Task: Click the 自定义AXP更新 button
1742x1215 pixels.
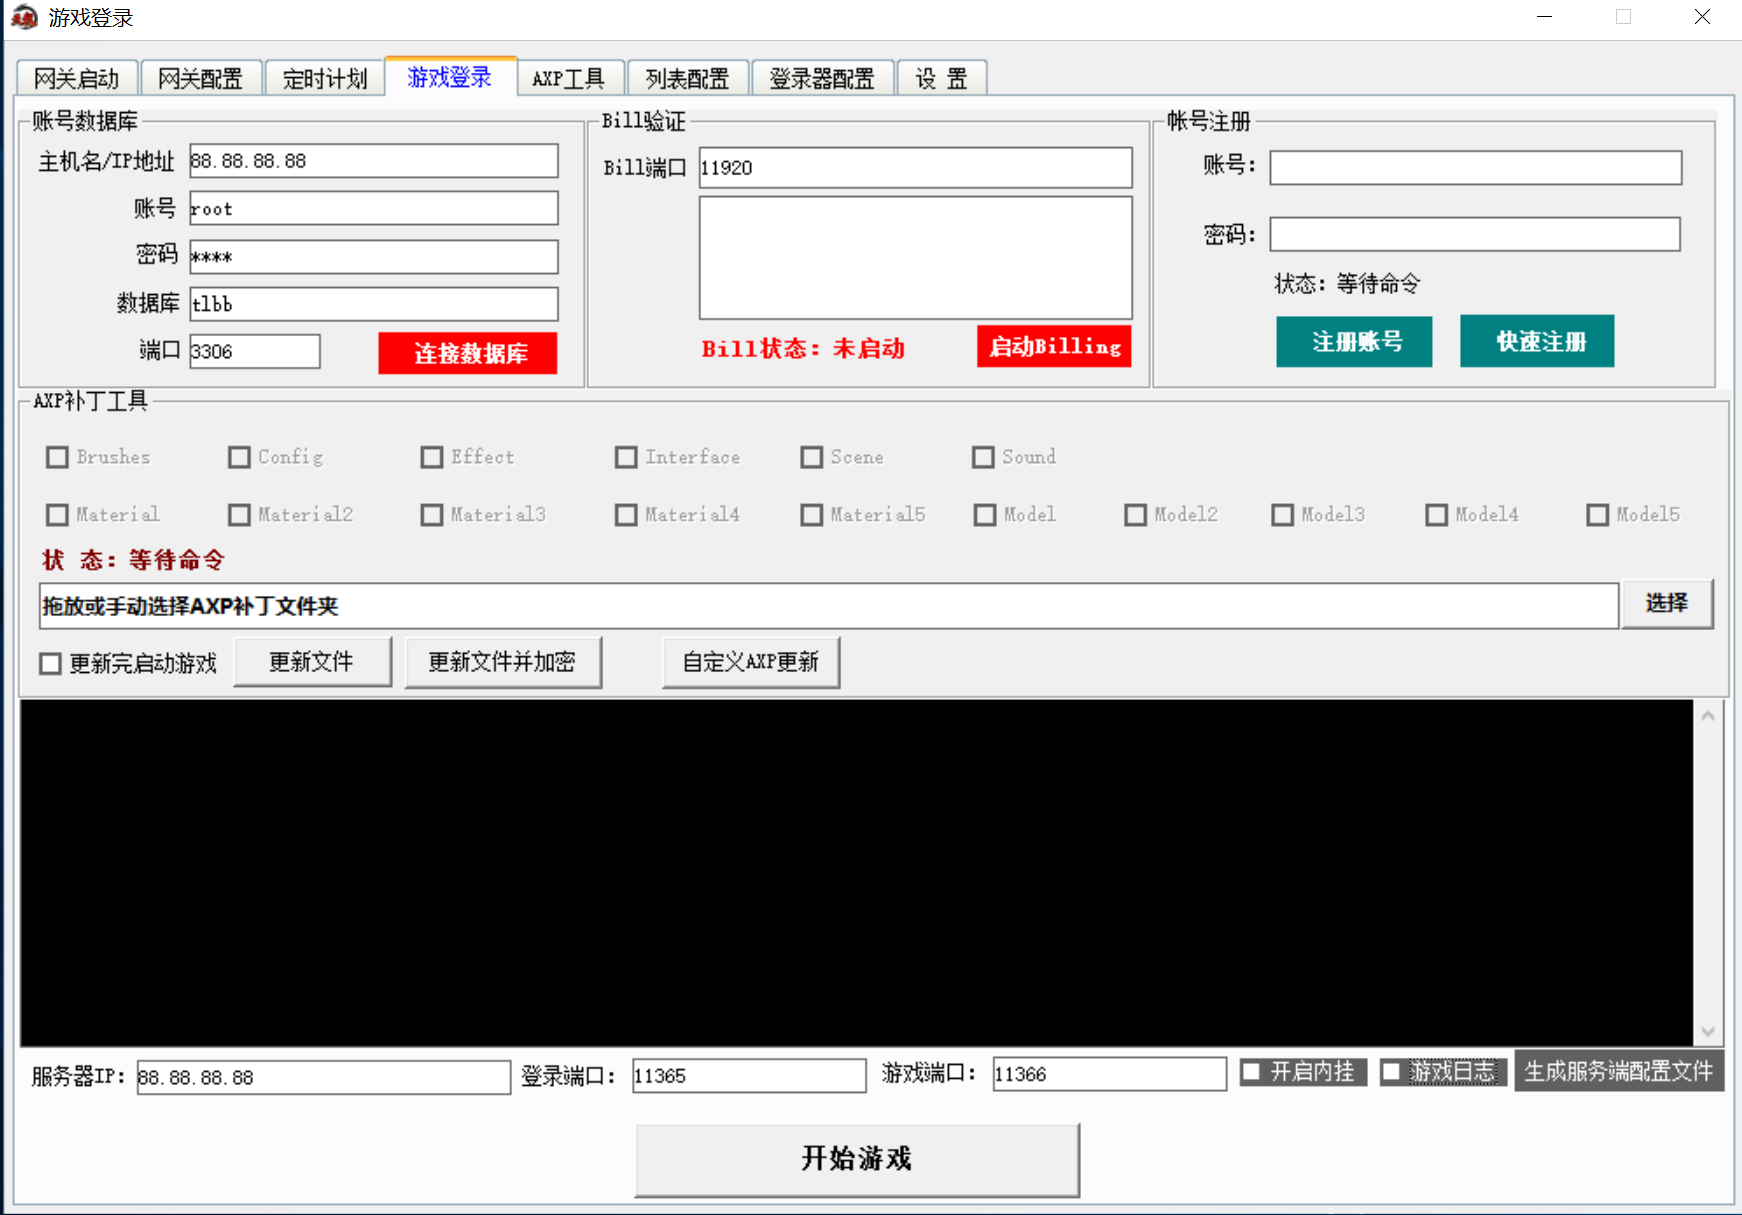Action: (751, 662)
